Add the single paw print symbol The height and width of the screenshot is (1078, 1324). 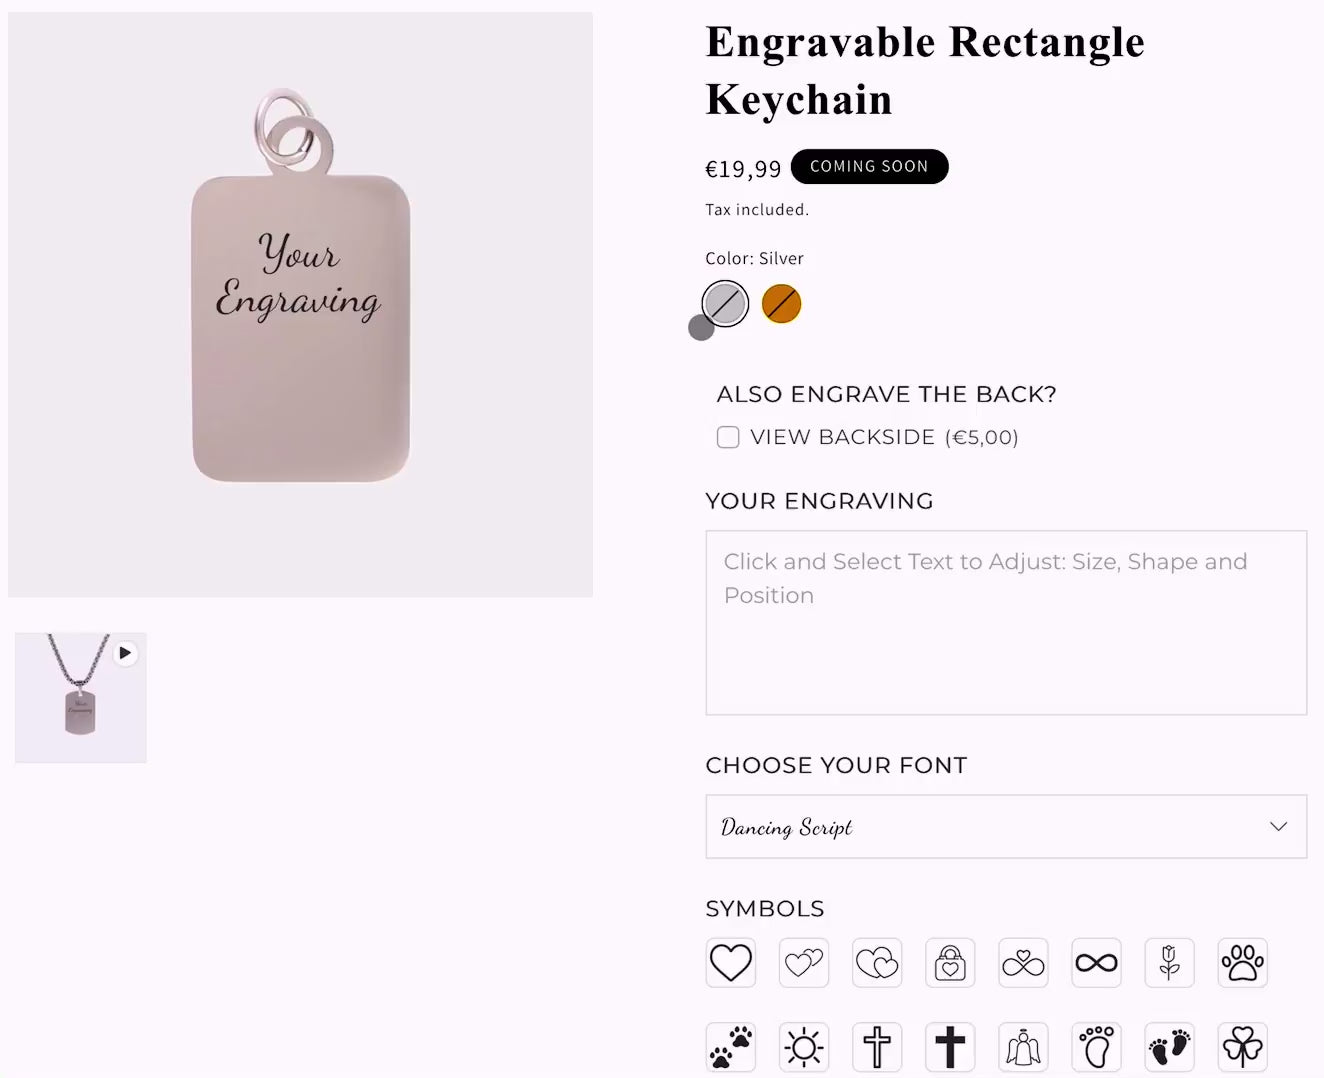coord(1242,963)
